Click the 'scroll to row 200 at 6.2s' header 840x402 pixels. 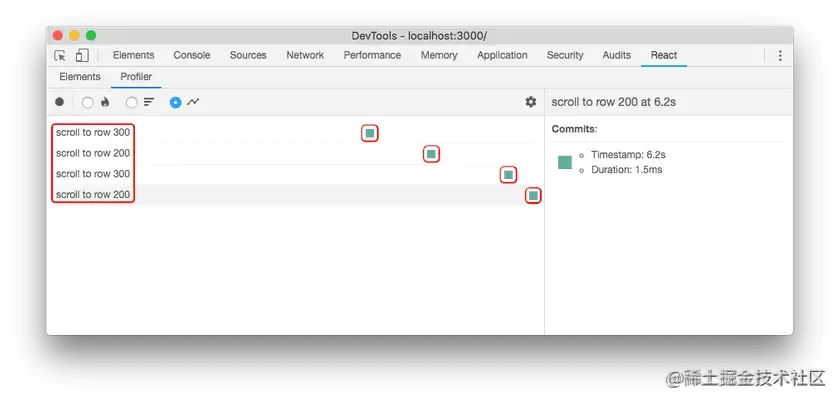pos(613,102)
